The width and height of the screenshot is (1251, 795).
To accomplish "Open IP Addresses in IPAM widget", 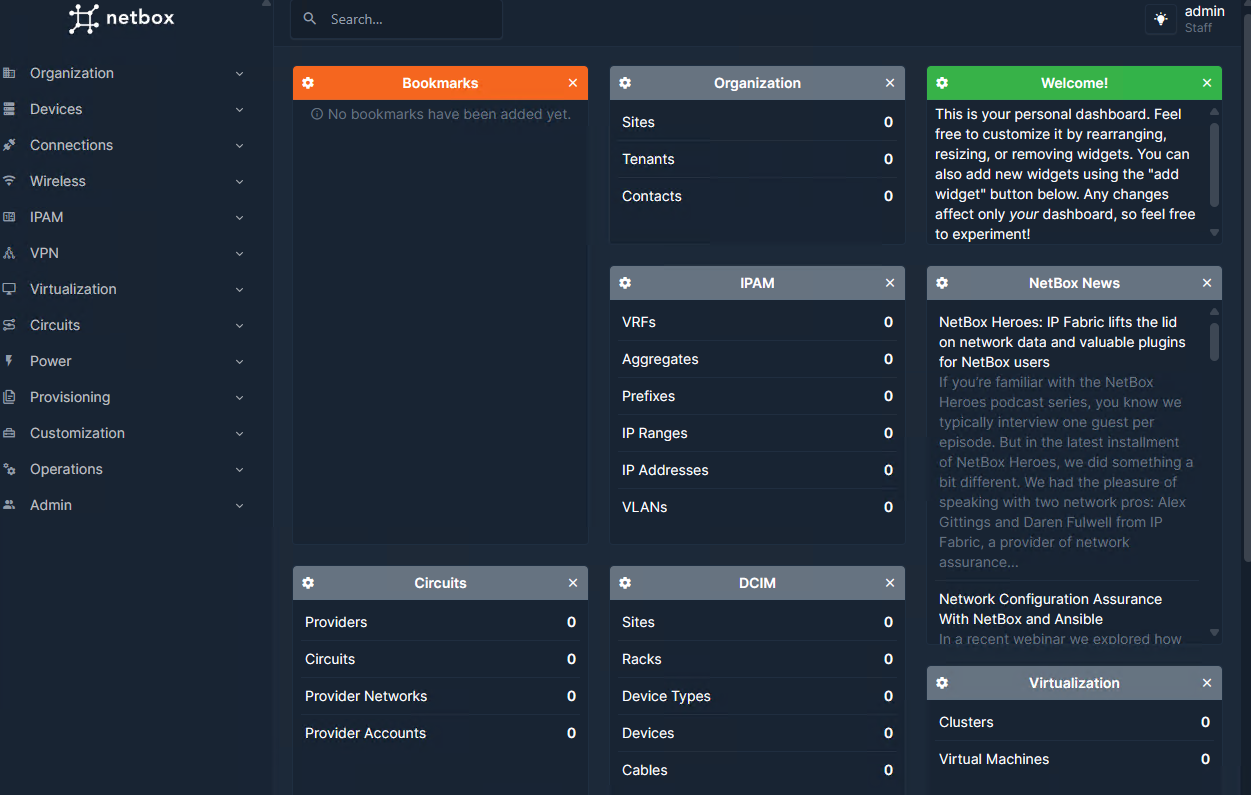I will coord(757,470).
